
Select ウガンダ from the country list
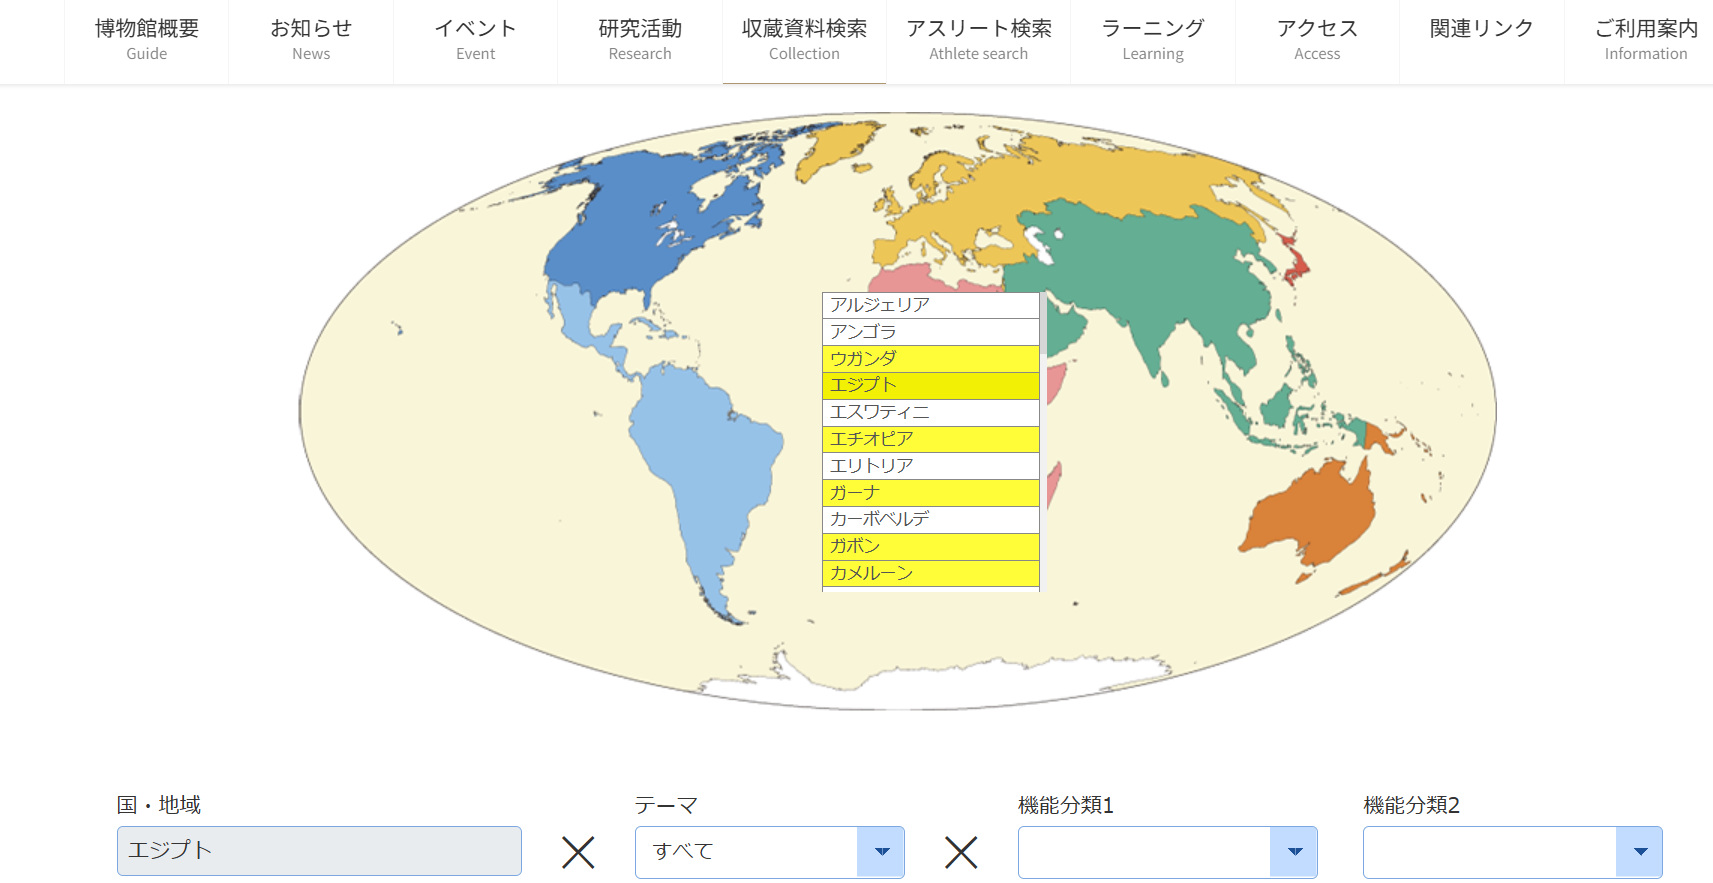click(x=930, y=358)
